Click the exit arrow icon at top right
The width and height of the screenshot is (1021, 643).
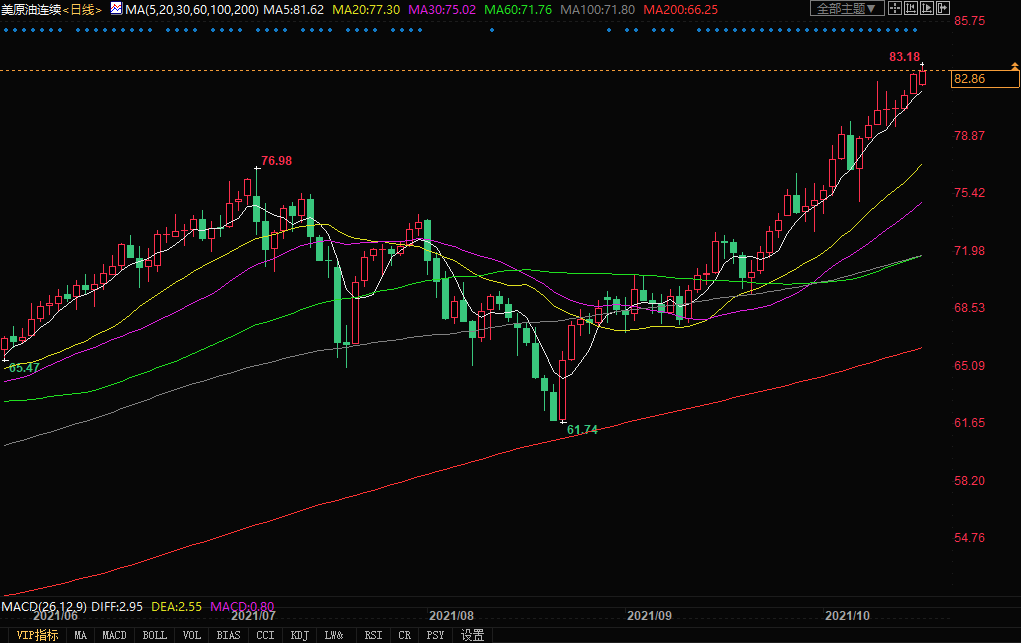click(942, 9)
